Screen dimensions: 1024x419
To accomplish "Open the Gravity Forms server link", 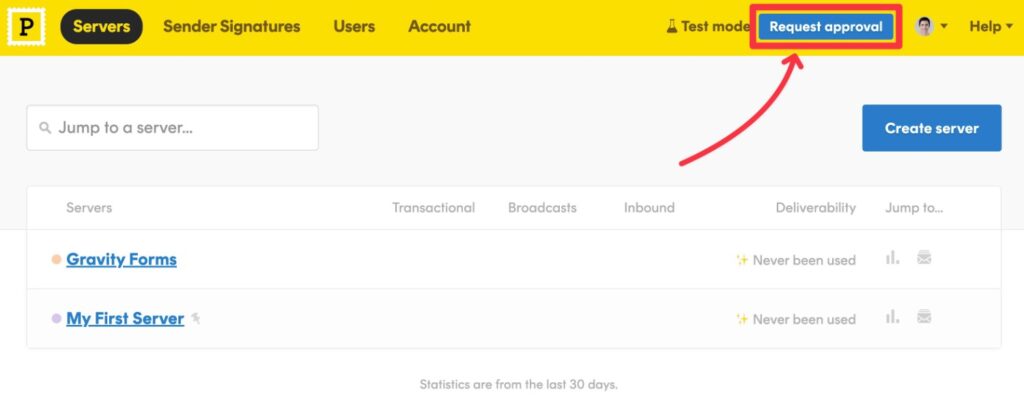I will [121, 259].
